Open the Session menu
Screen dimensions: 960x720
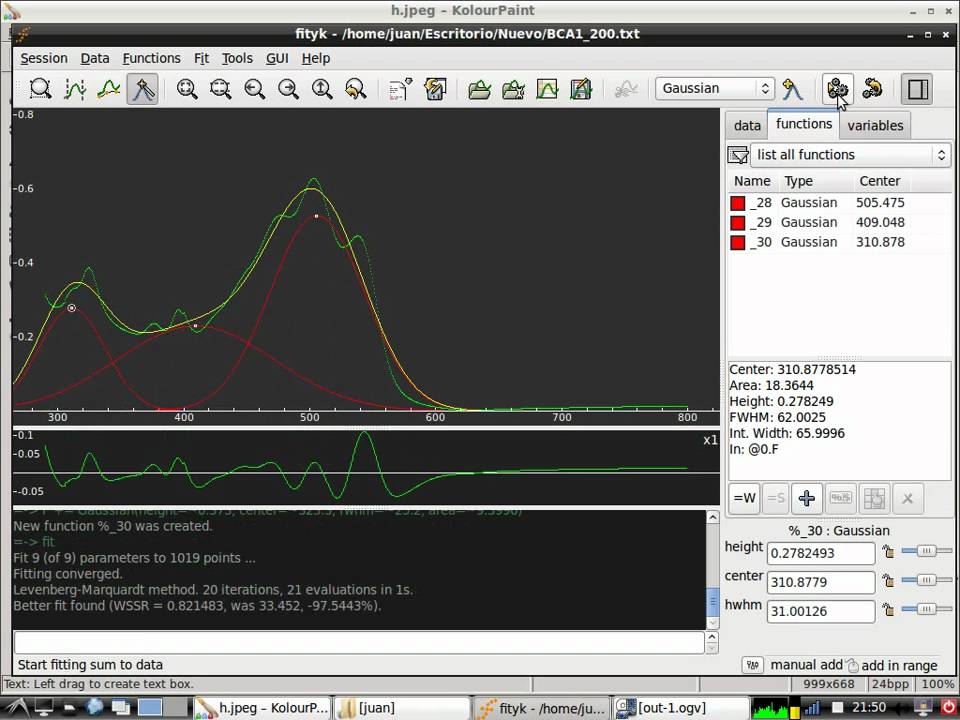[x=44, y=58]
